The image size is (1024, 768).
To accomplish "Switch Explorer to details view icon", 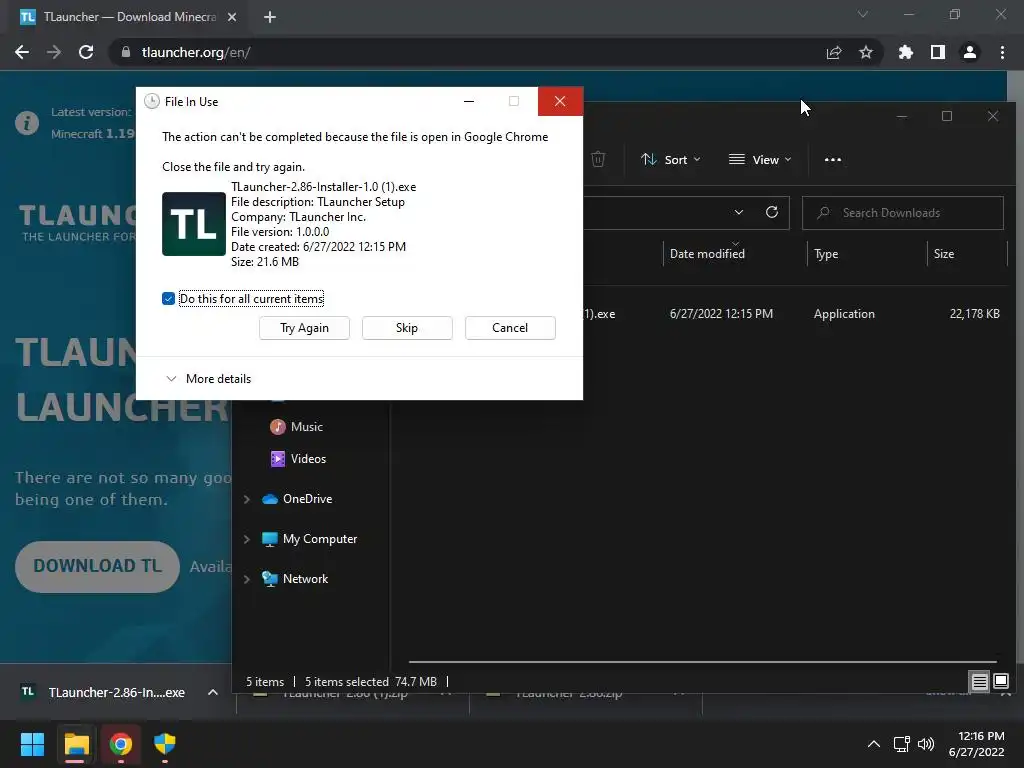I will tap(980, 682).
